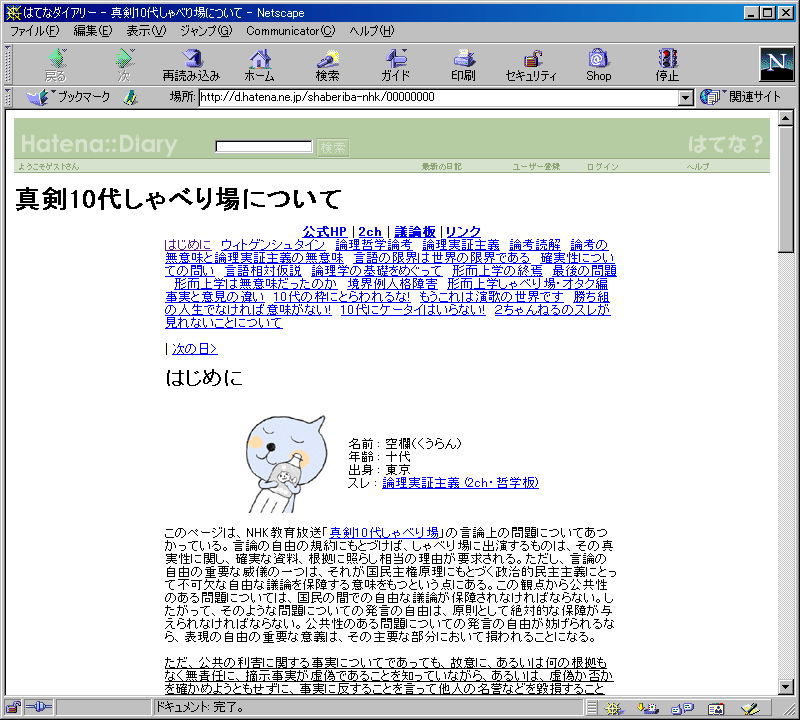800x720 pixels.
Task: Go to Home (ホーム) icon
Action: click(259, 65)
